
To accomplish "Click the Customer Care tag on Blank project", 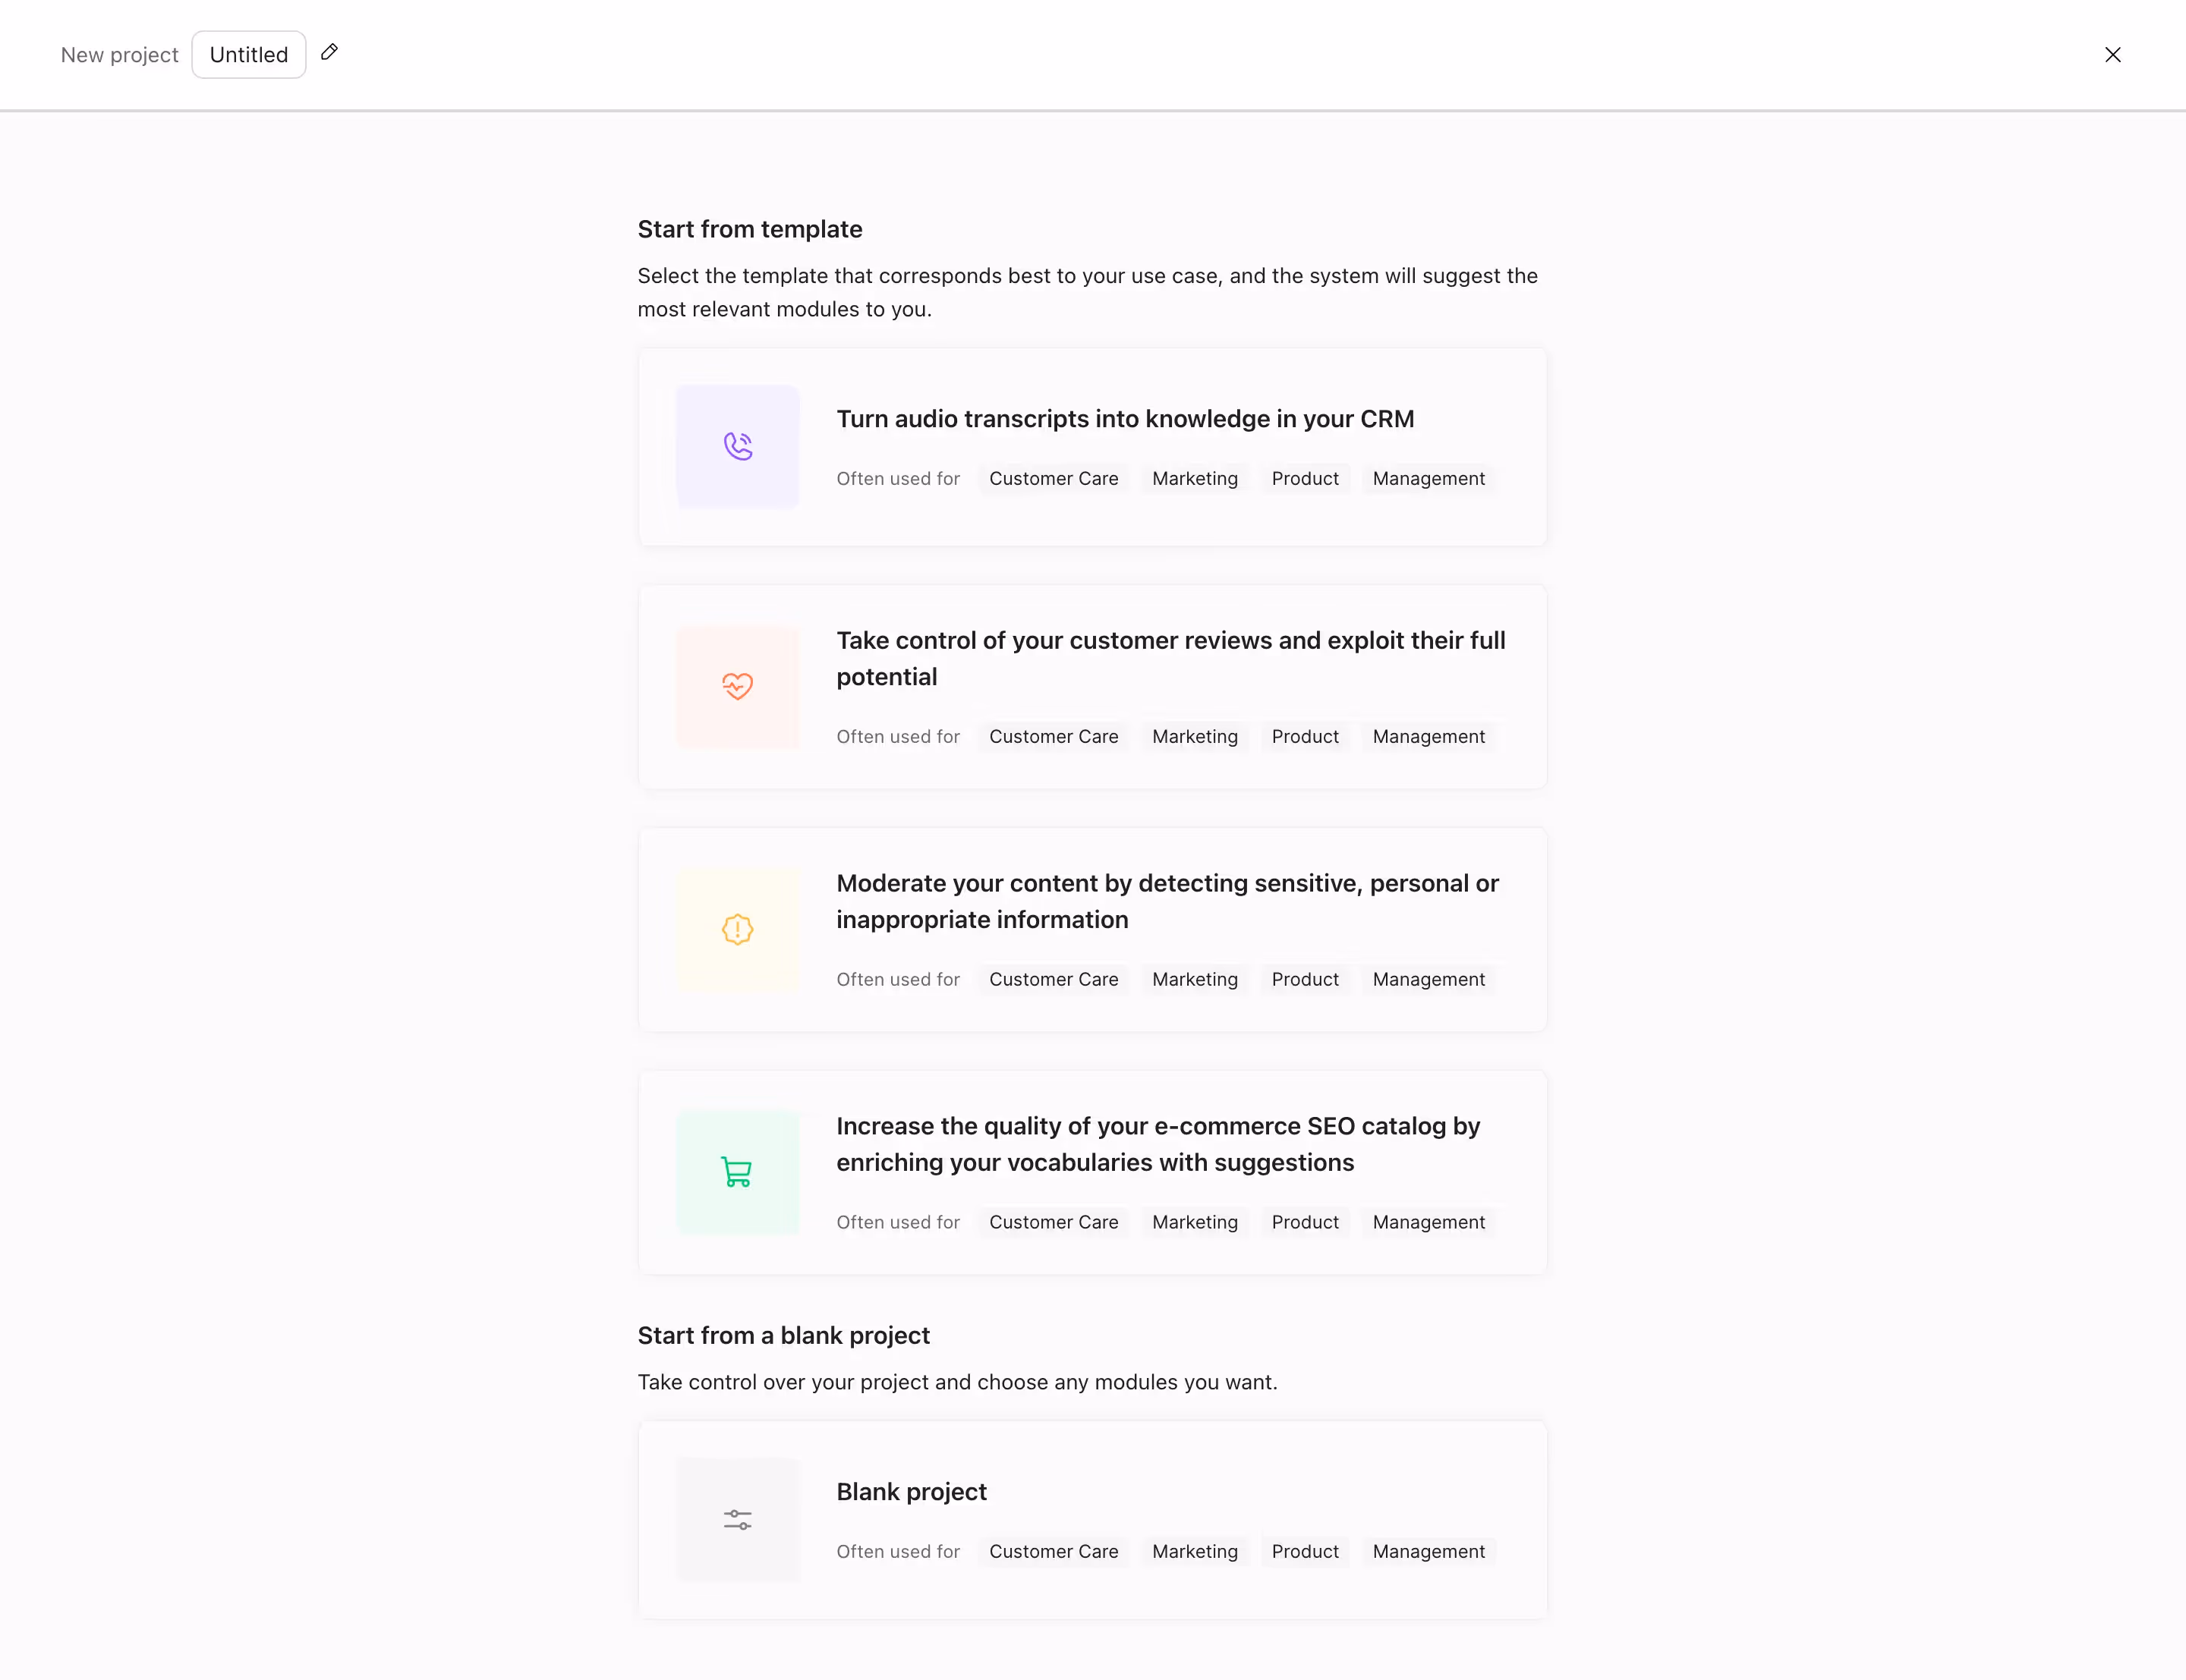I will [1053, 1551].
